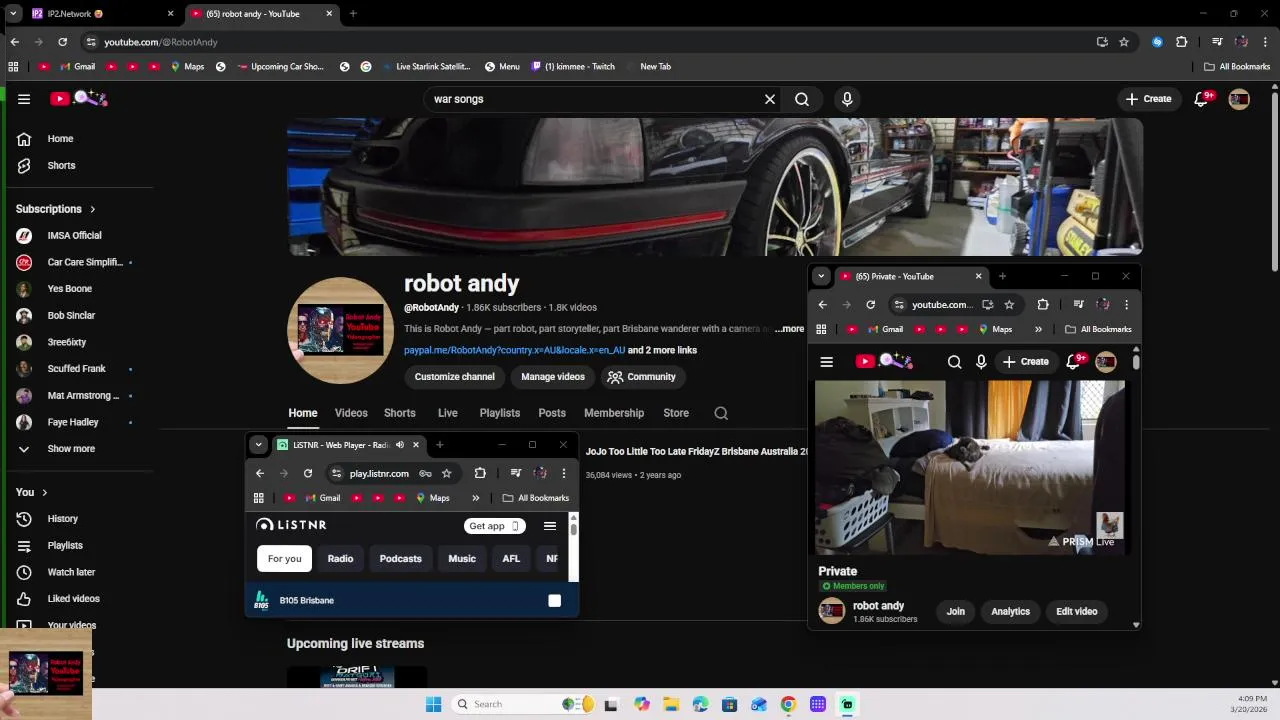Expand channel description with '...more'
This screenshot has width=1280, height=720.
click(x=789, y=329)
